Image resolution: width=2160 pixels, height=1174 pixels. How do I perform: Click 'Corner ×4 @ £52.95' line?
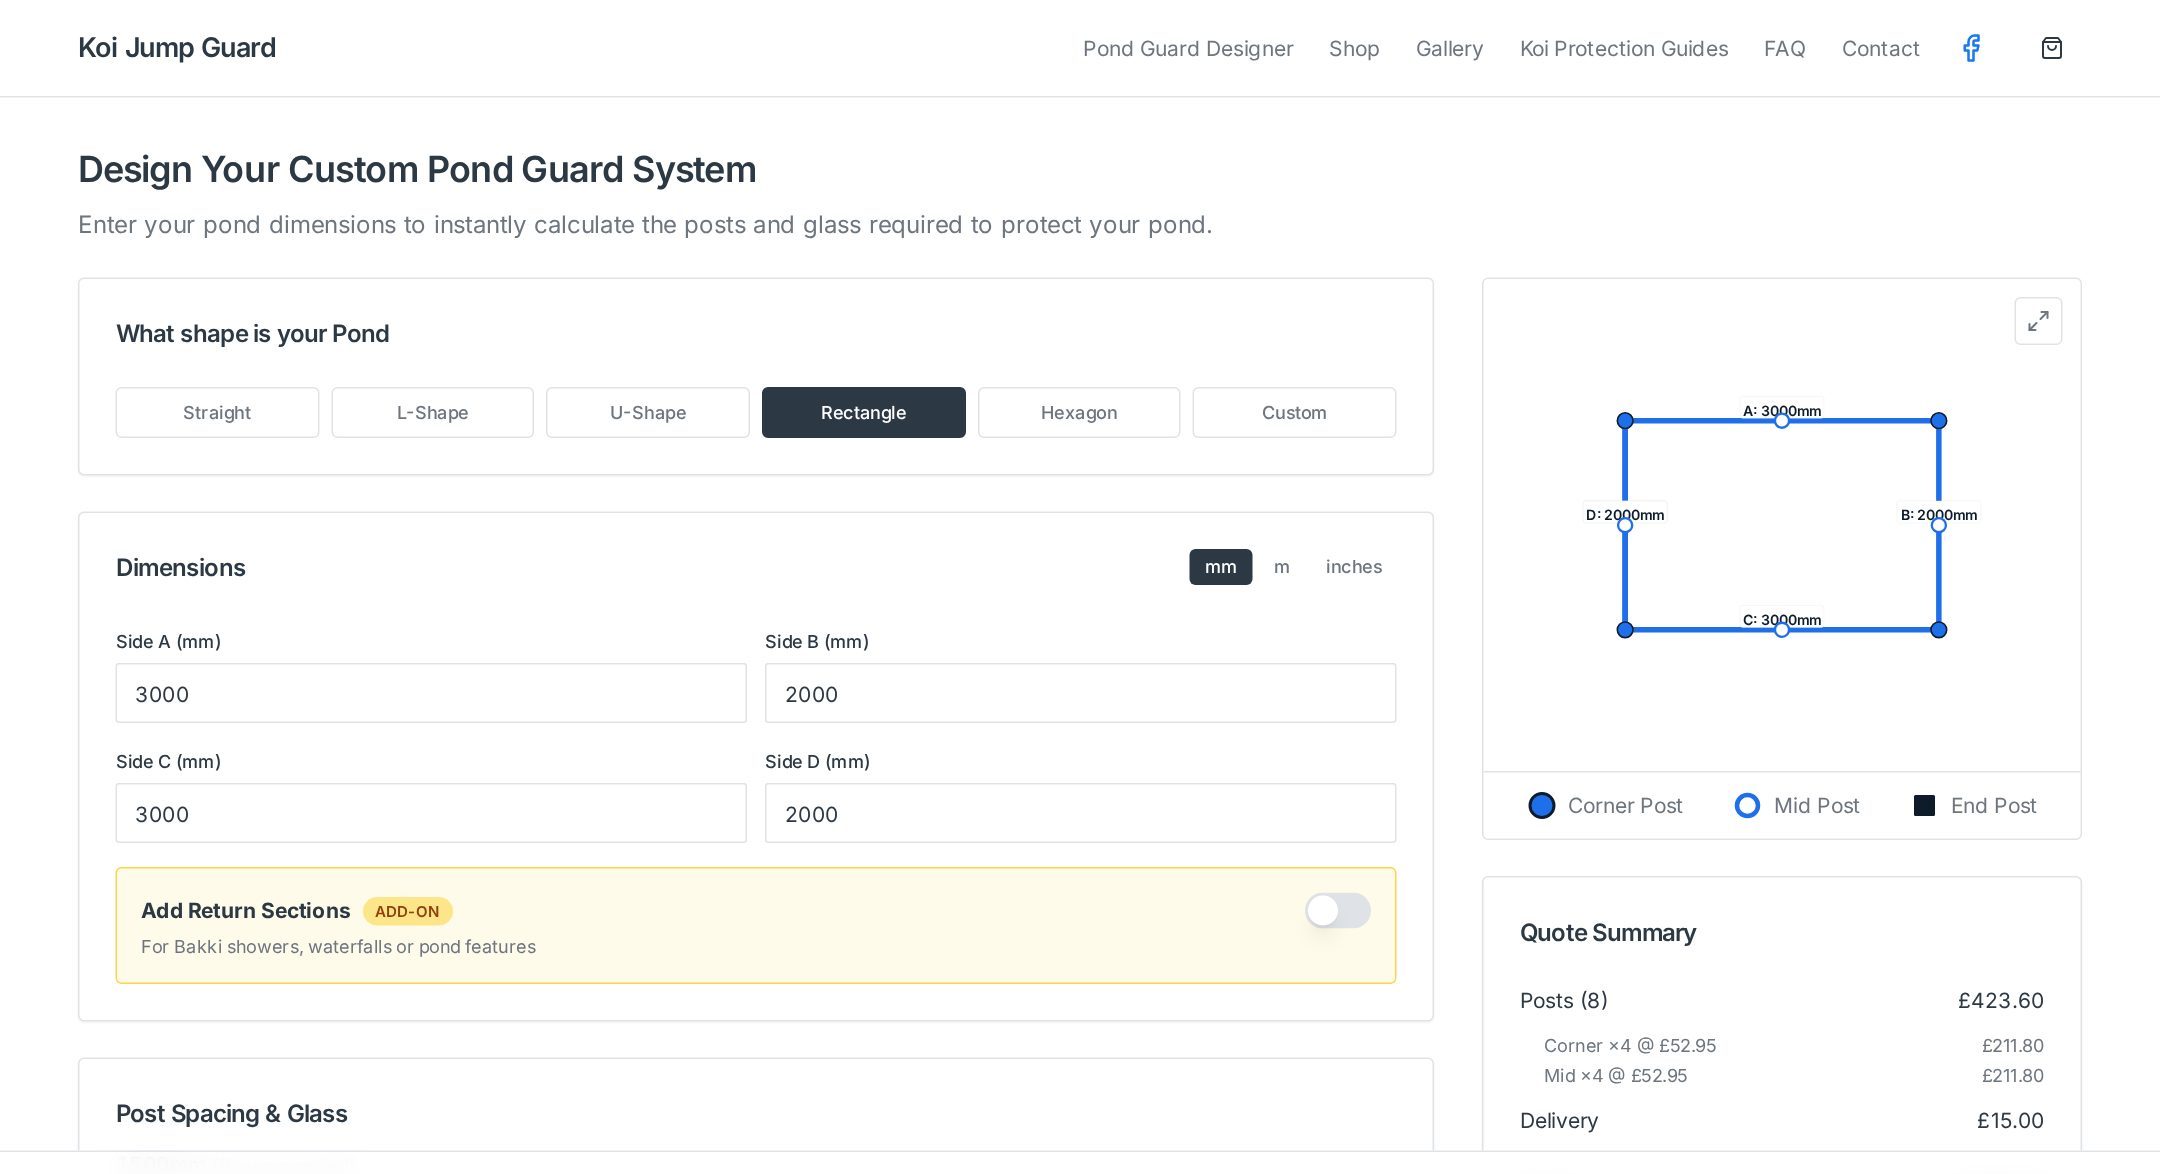click(1630, 1045)
